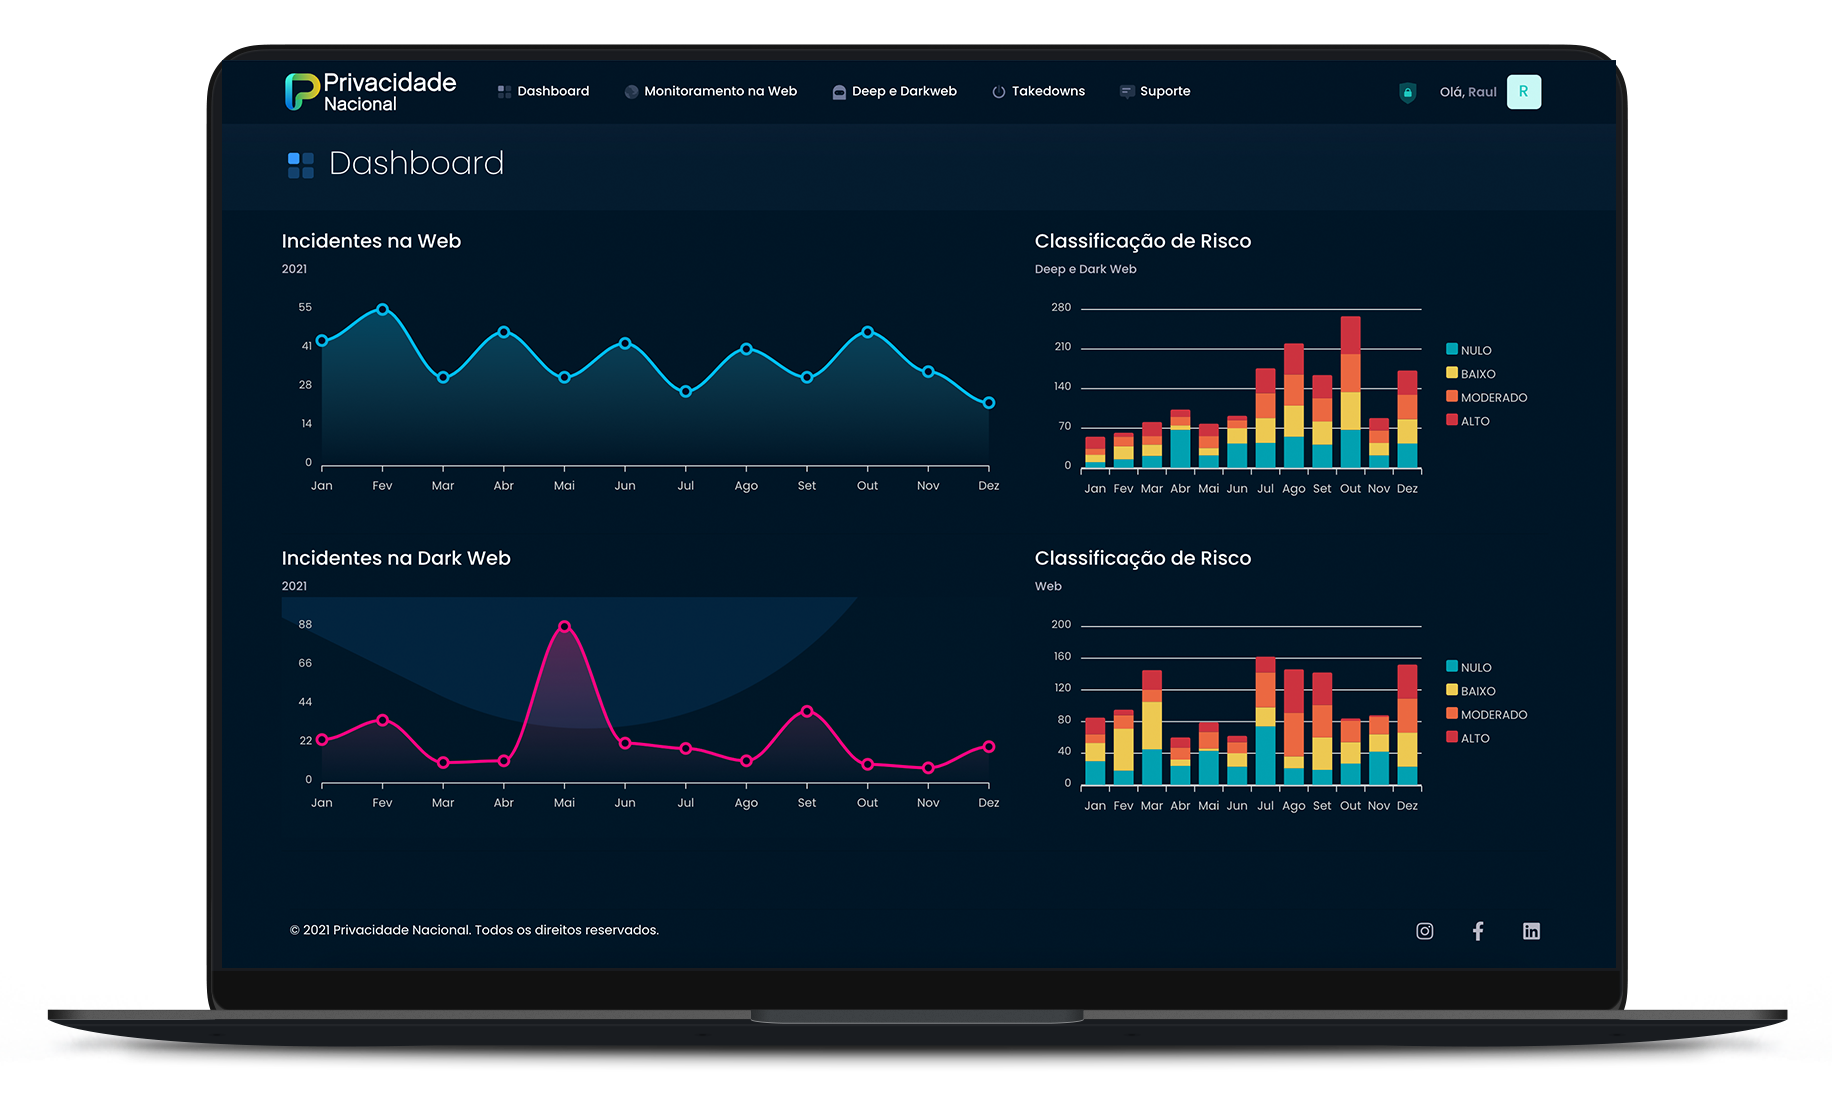Toggle MODERADO legend in Web risk chart
This screenshot has height=1094, width=1832.
pyautogui.click(x=1487, y=714)
